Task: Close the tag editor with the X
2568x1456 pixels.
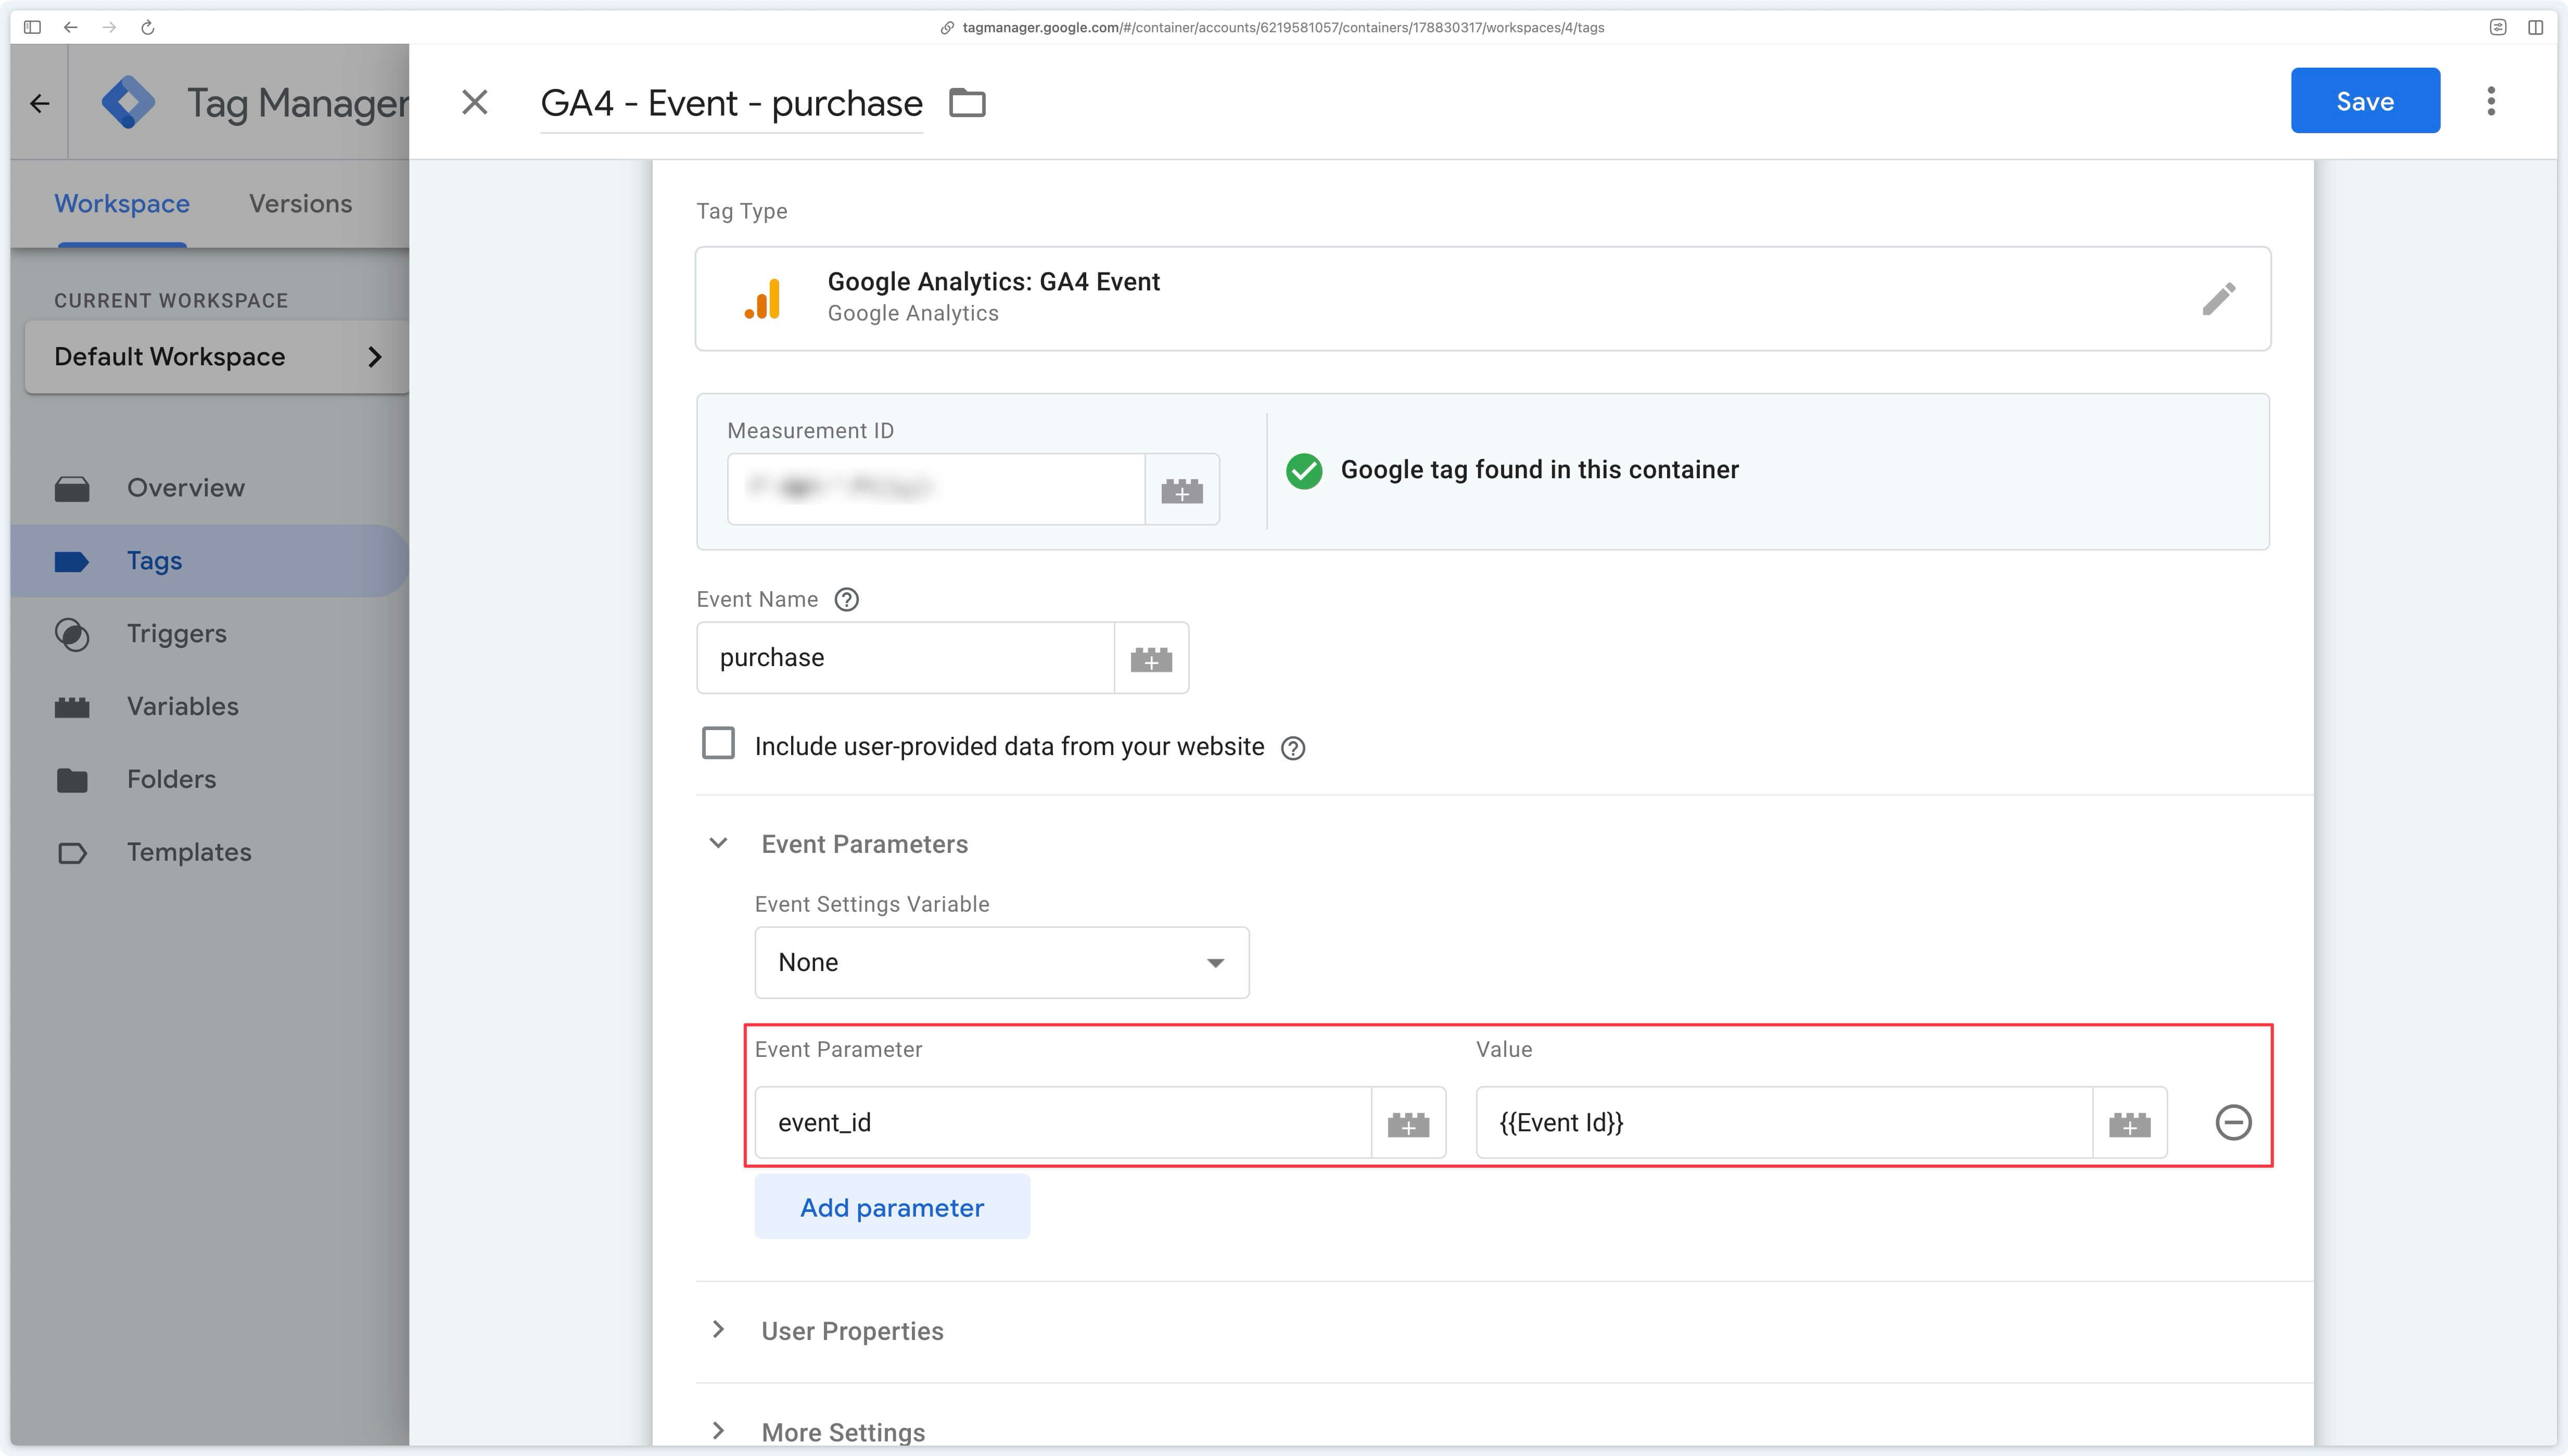Action: 475,102
